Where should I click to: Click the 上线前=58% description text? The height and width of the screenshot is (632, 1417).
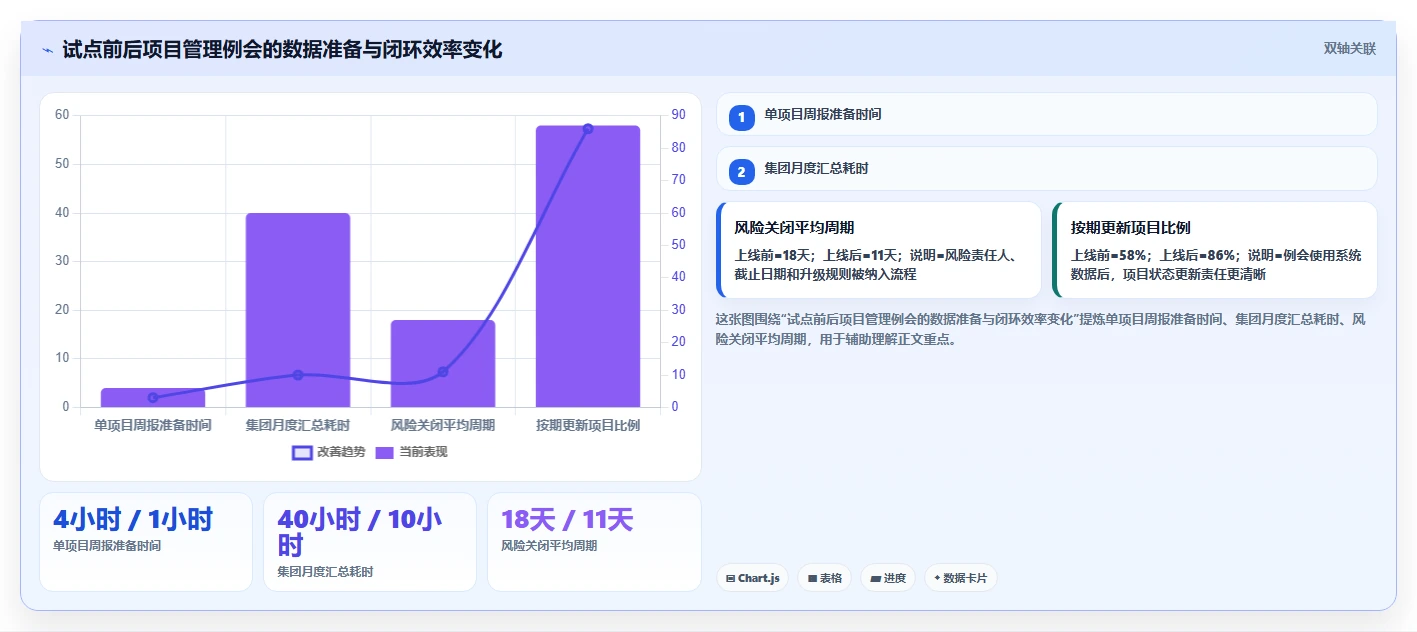pos(1215,265)
